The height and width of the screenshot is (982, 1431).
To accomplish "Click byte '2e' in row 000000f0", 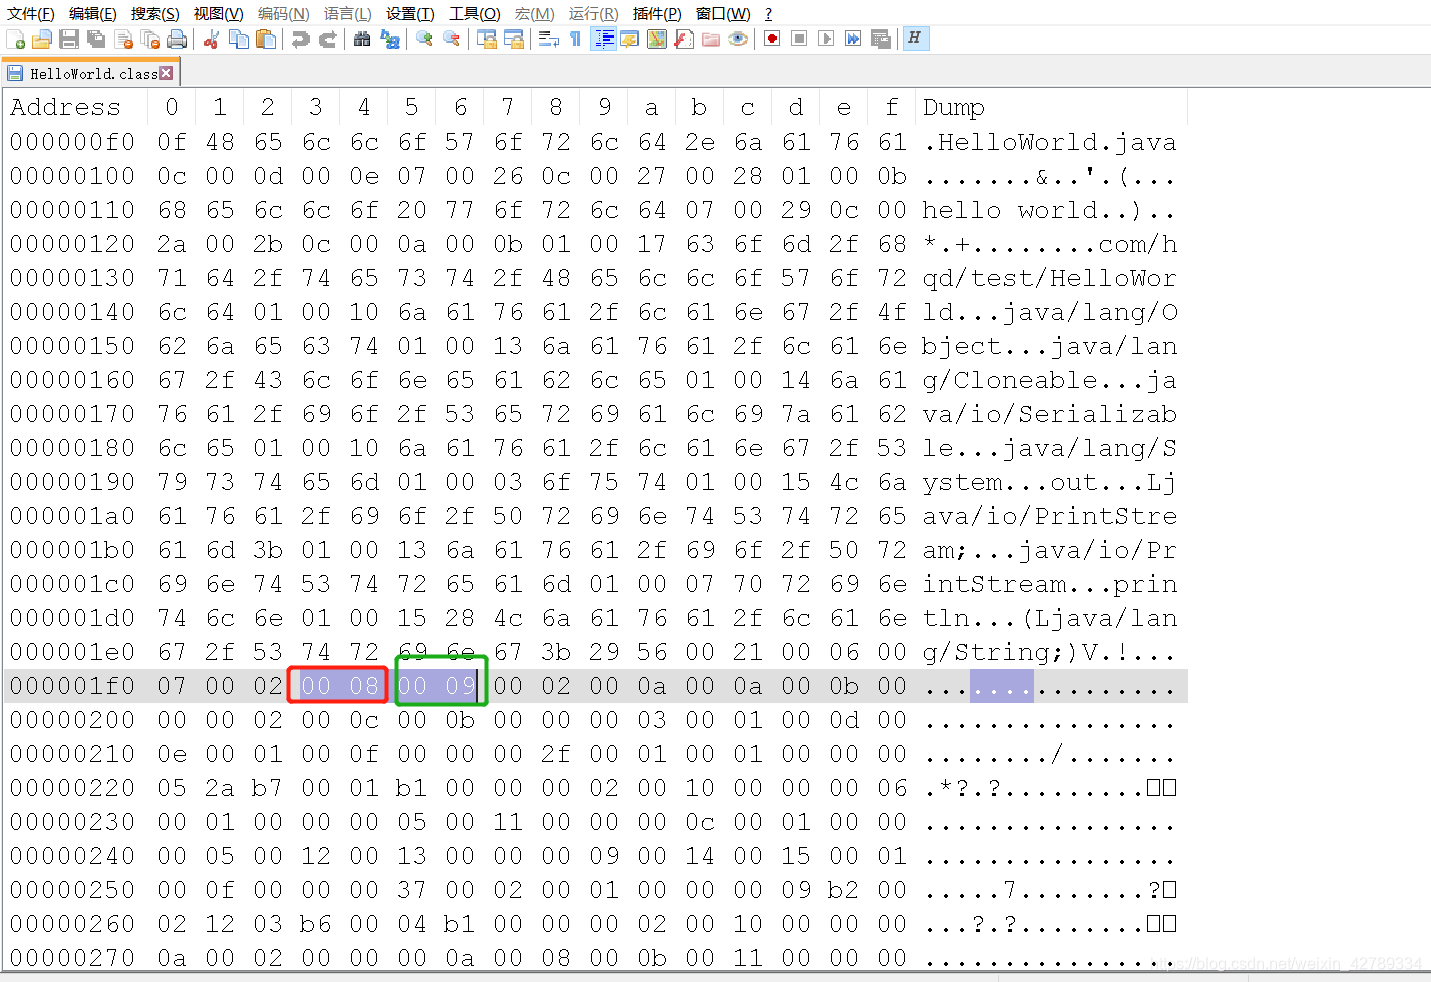I will 700,142.
